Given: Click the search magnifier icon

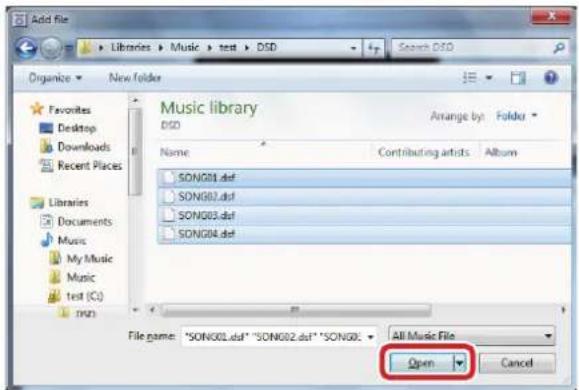Looking at the screenshot, I should [x=559, y=48].
